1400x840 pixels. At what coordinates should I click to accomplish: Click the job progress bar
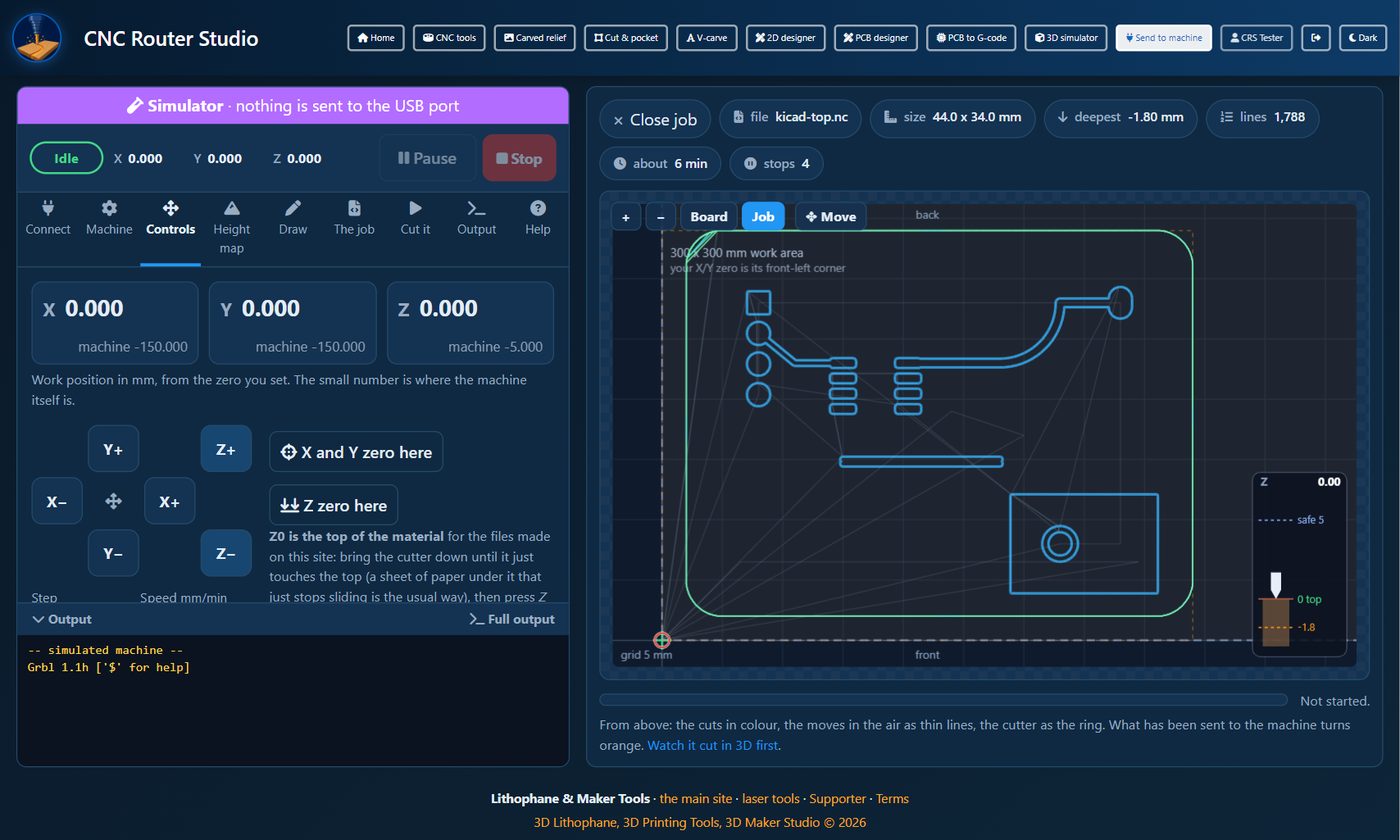[943, 700]
